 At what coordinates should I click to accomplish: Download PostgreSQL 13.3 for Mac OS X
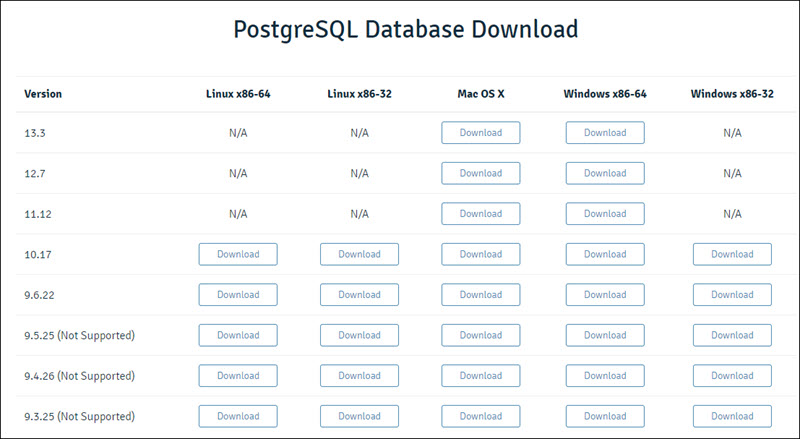481,133
